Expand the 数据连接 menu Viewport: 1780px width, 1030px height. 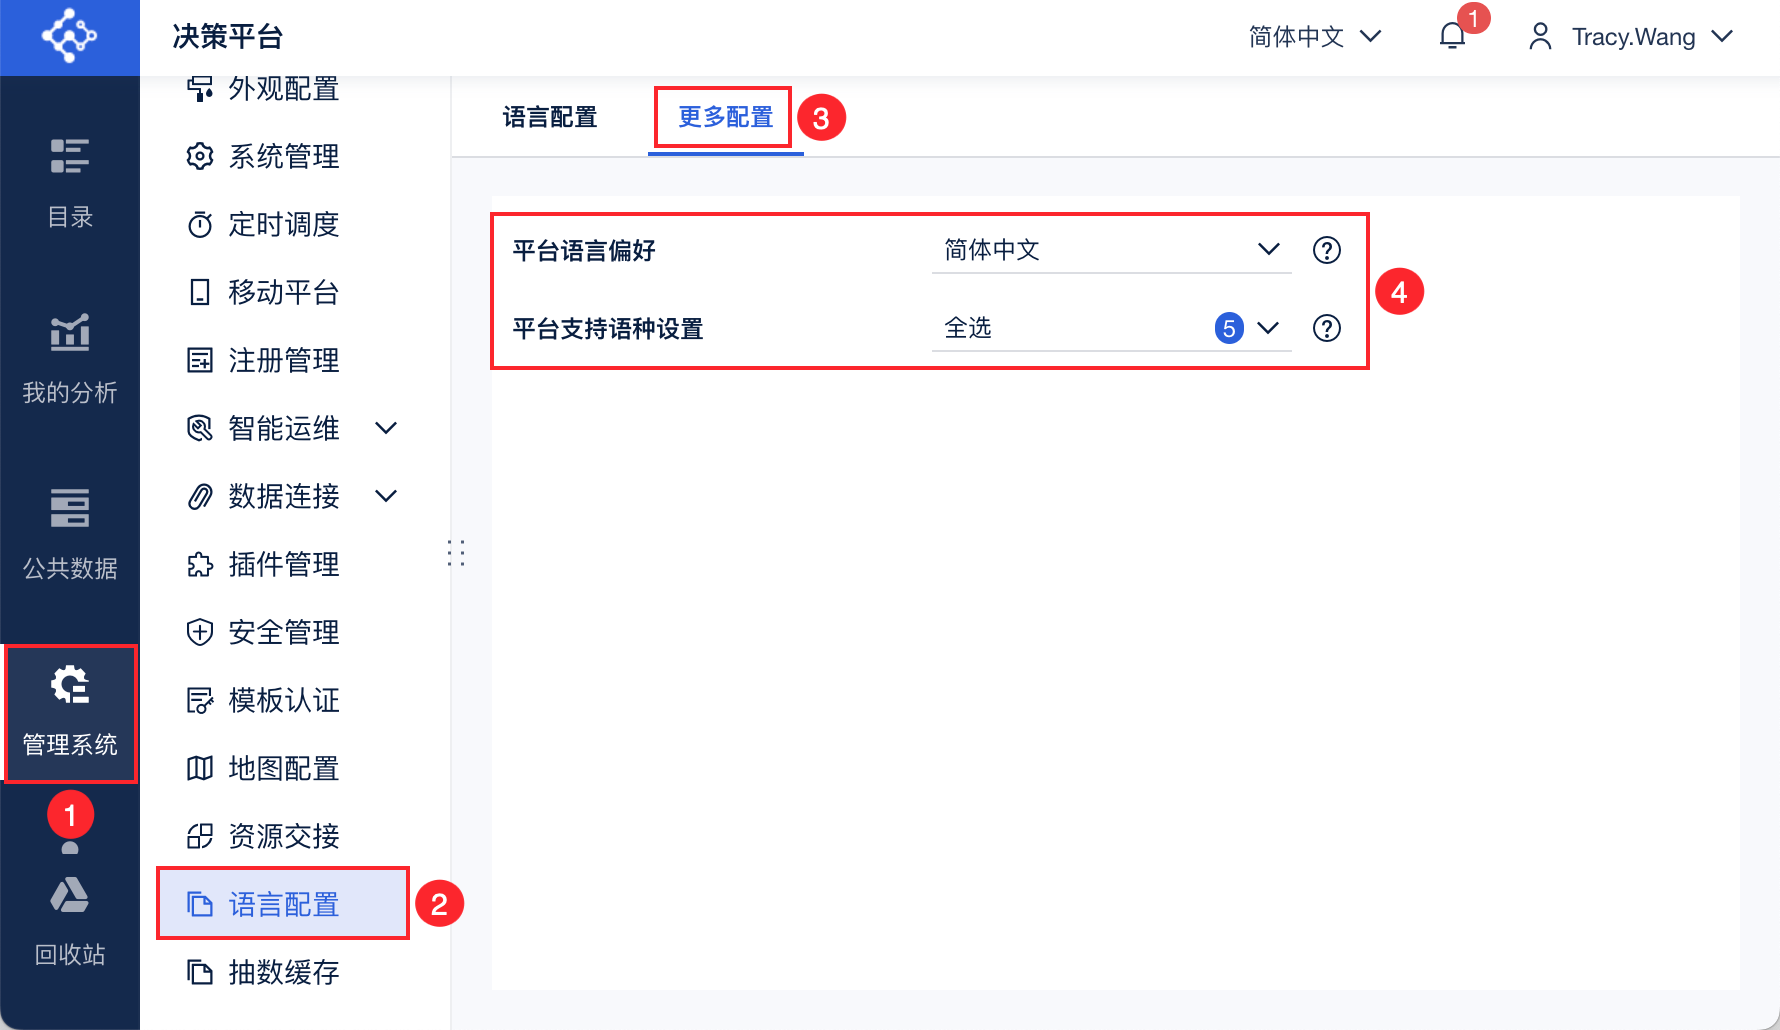coord(386,496)
